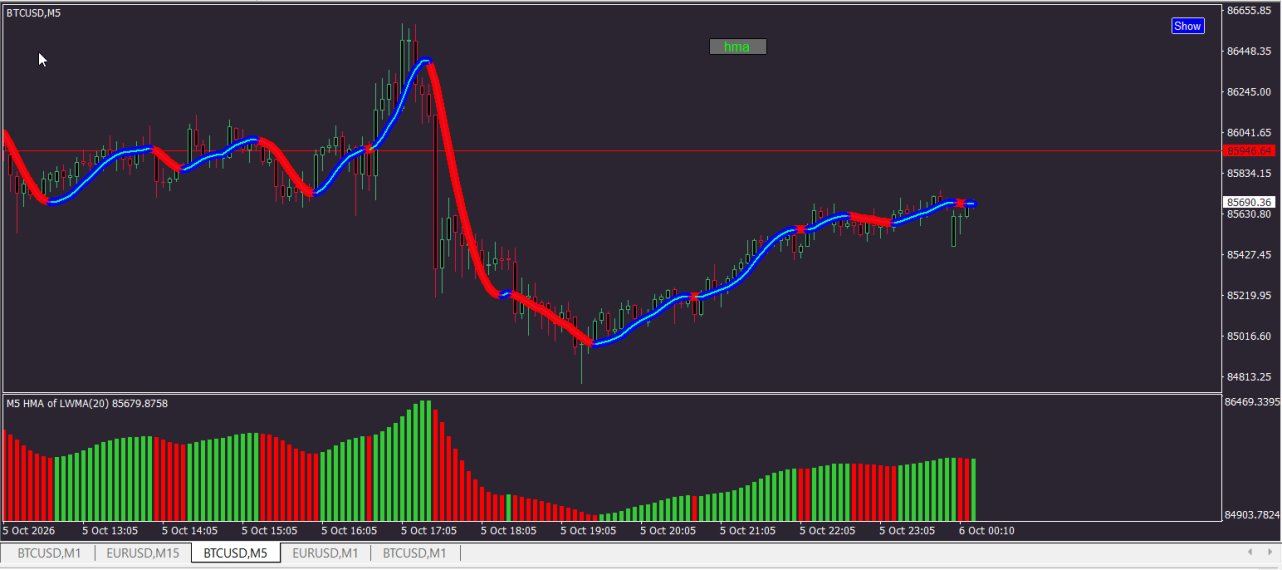The width and height of the screenshot is (1282, 570).
Task: Click the 5 Oct 19:05 time label
Action: (x=588, y=531)
